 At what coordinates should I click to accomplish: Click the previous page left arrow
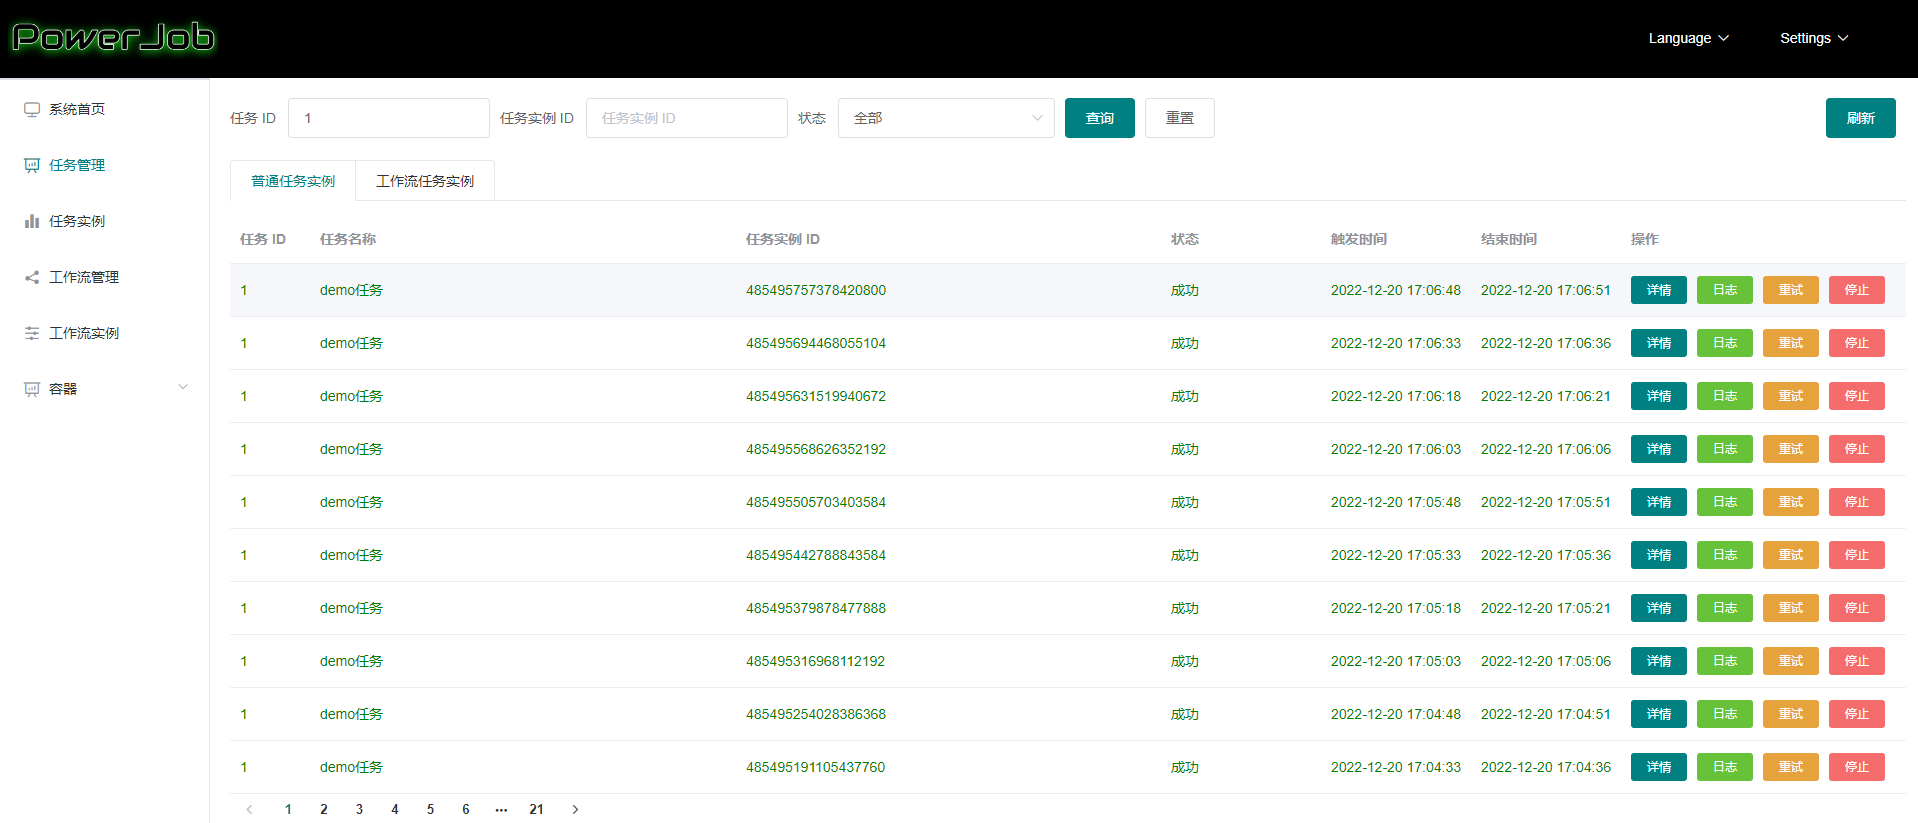[x=250, y=809]
